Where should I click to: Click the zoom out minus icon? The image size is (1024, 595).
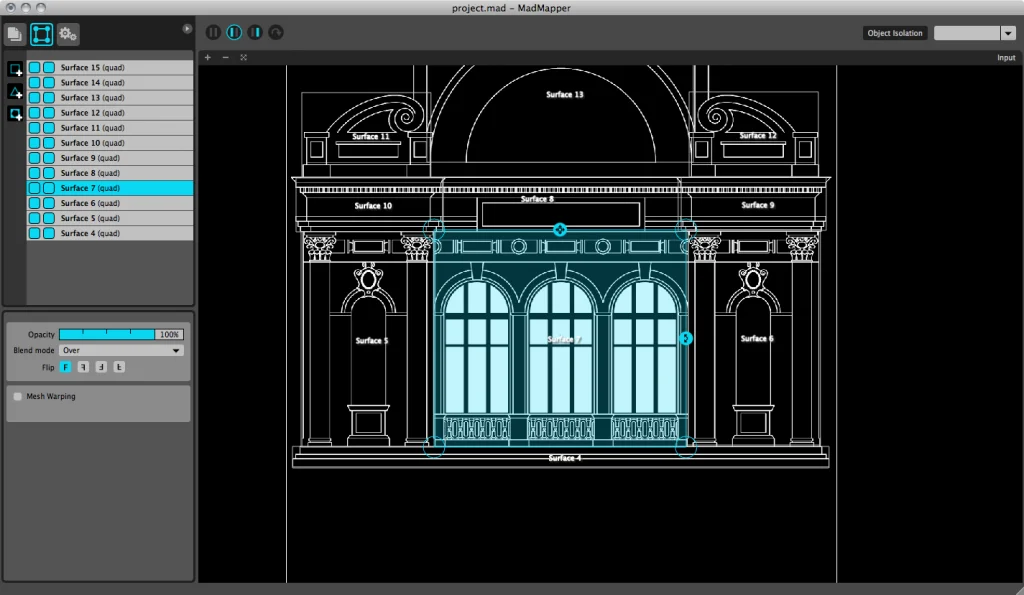[225, 58]
